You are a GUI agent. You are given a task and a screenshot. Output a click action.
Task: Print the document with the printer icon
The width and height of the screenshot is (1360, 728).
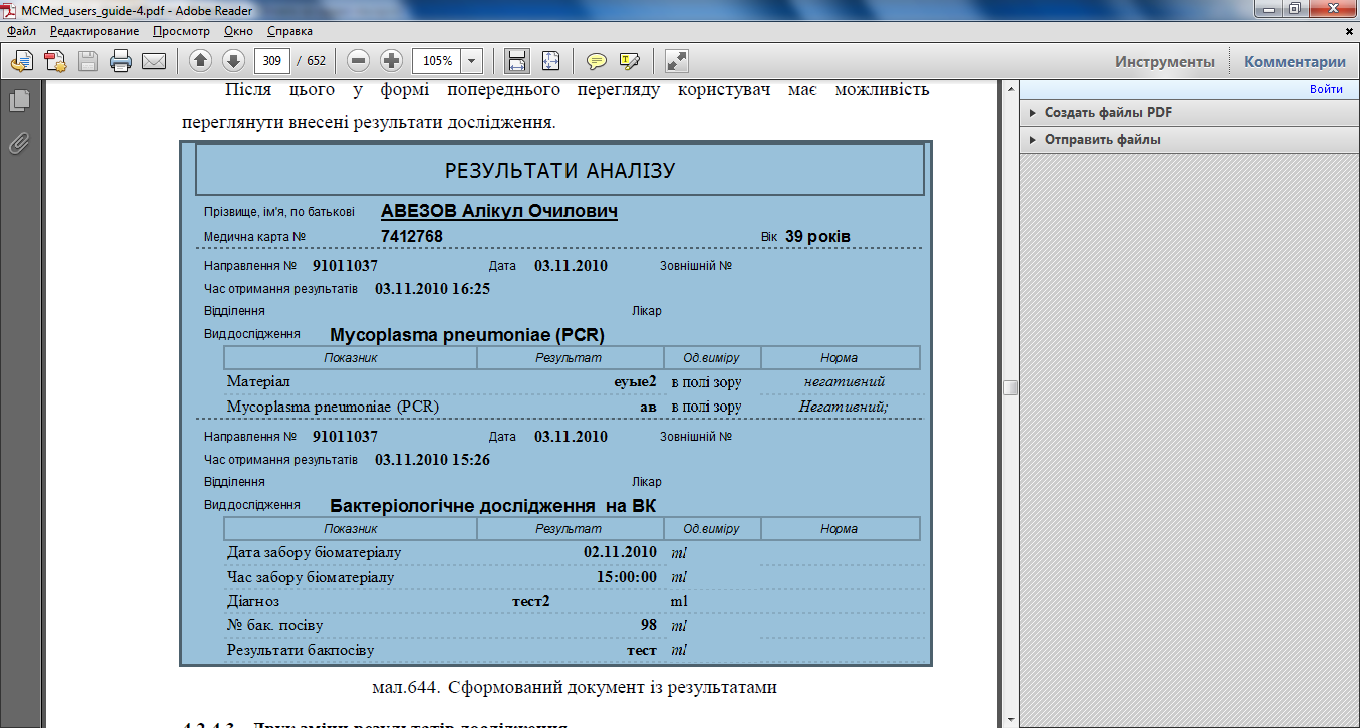(121, 61)
